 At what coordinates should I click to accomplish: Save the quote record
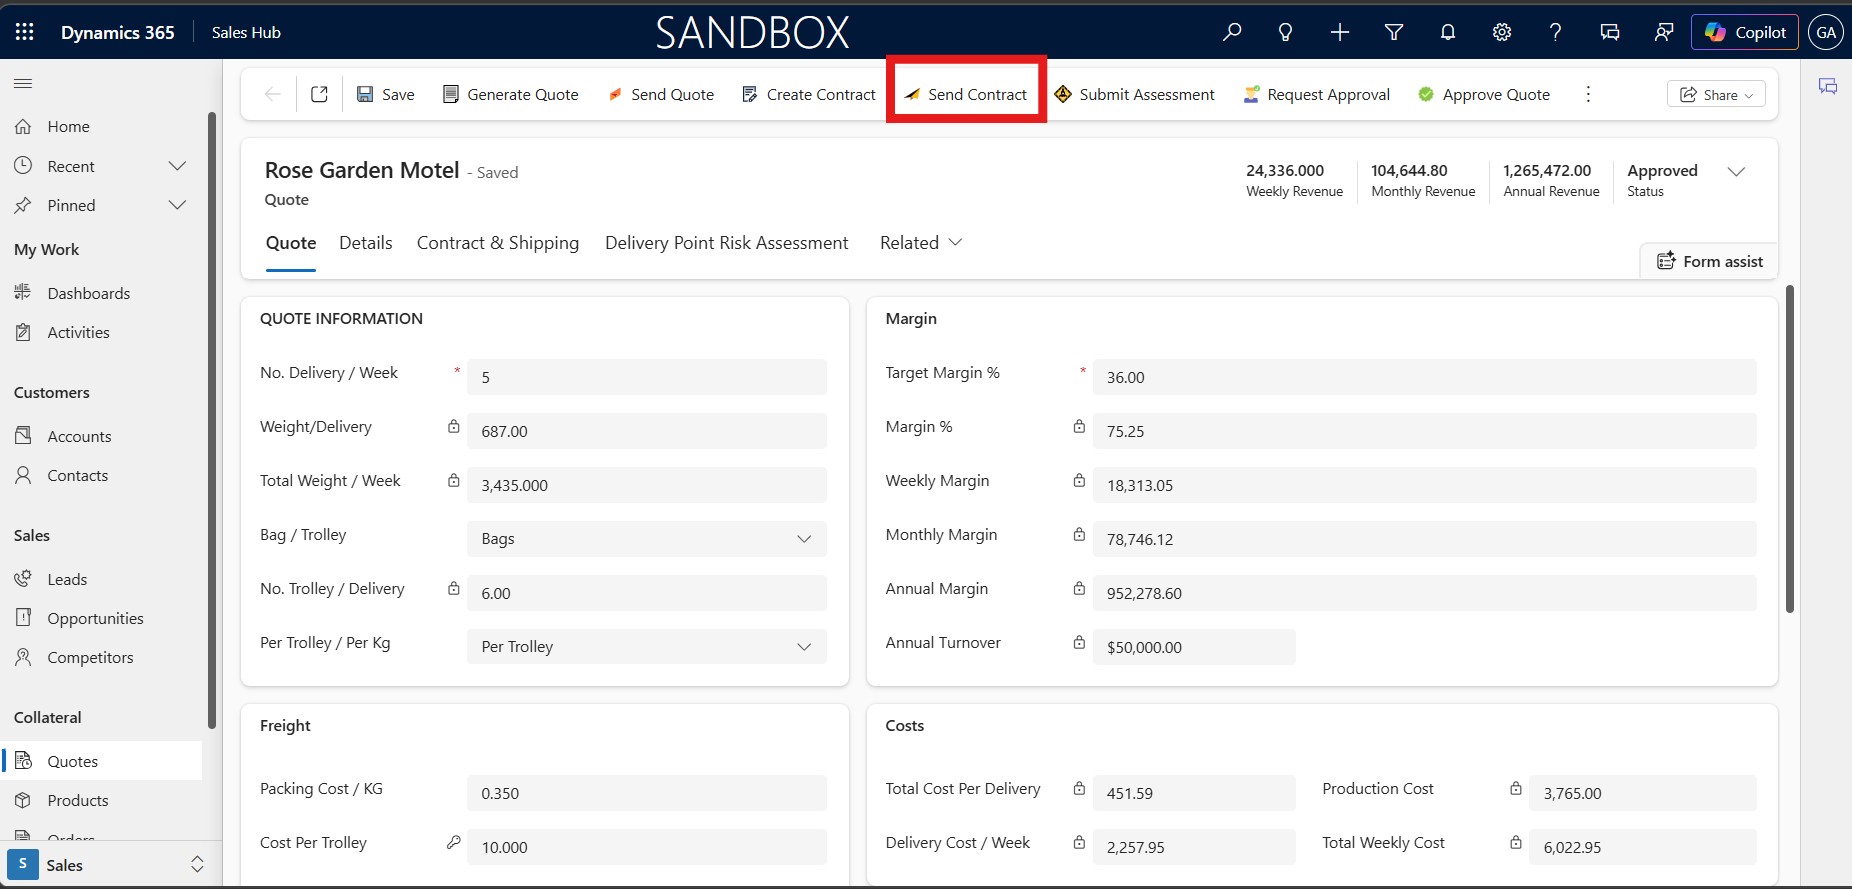(386, 94)
